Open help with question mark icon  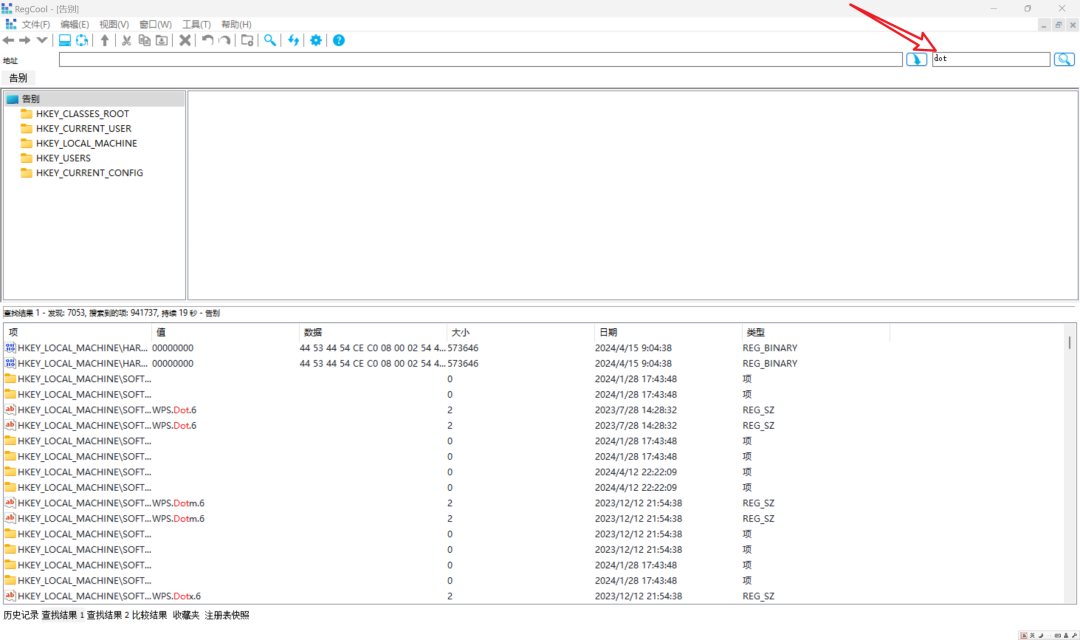(x=339, y=41)
